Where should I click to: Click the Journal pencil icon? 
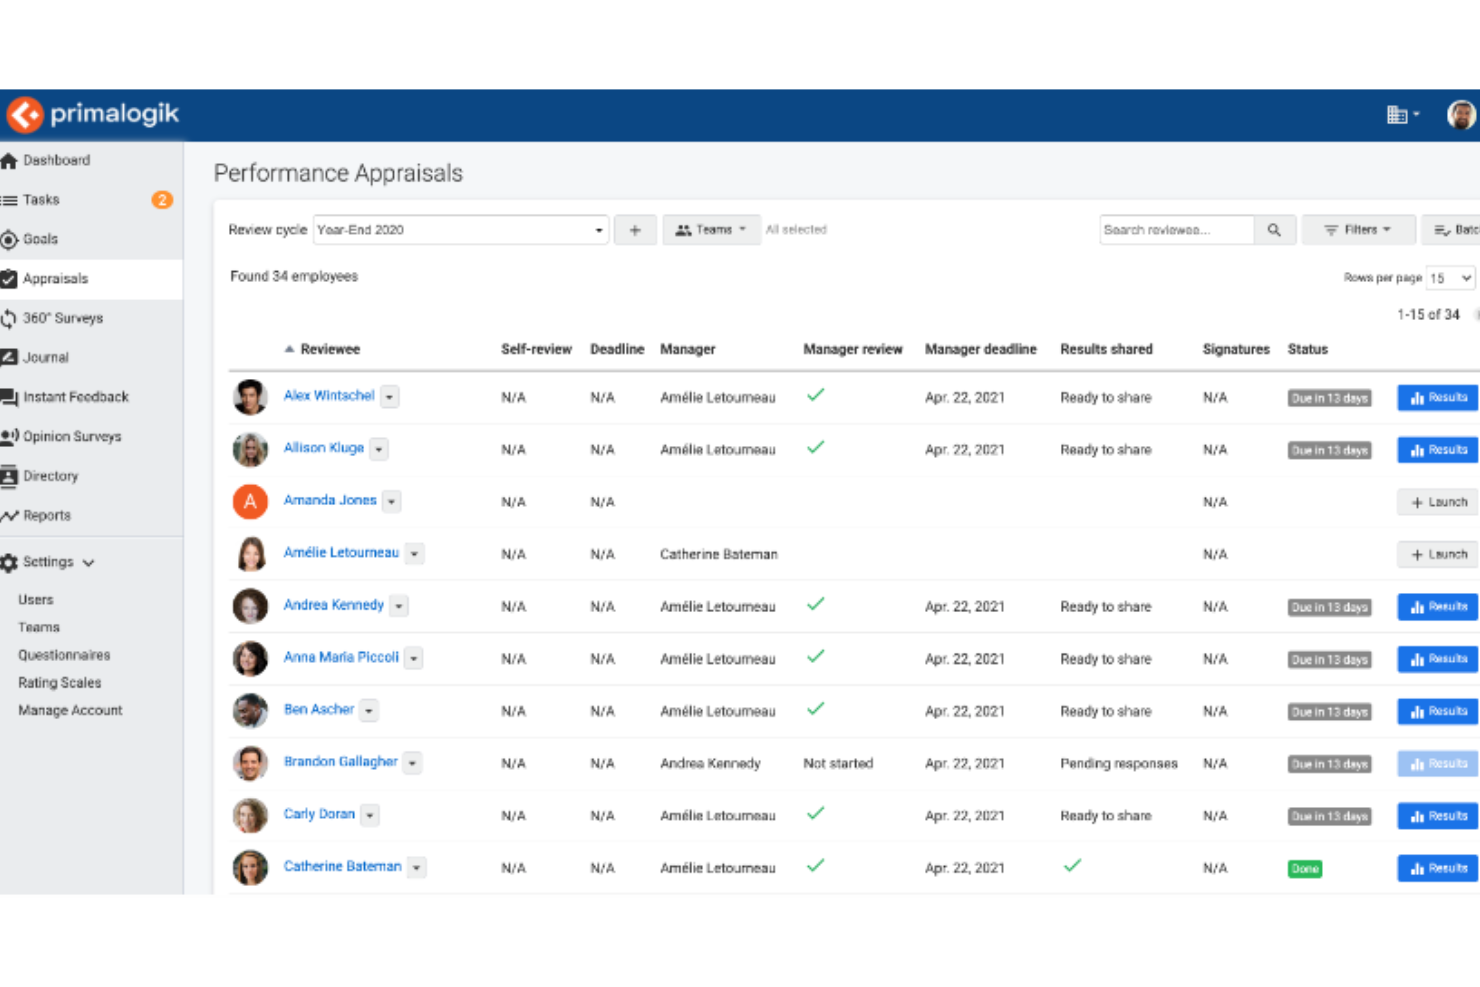[x=10, y=358]
